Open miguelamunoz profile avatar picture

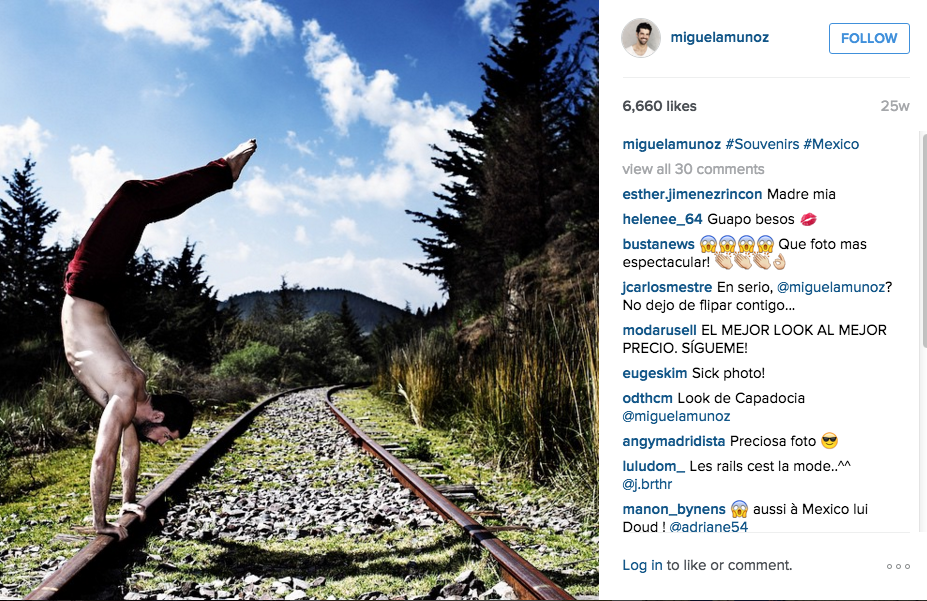click(641, 38)
